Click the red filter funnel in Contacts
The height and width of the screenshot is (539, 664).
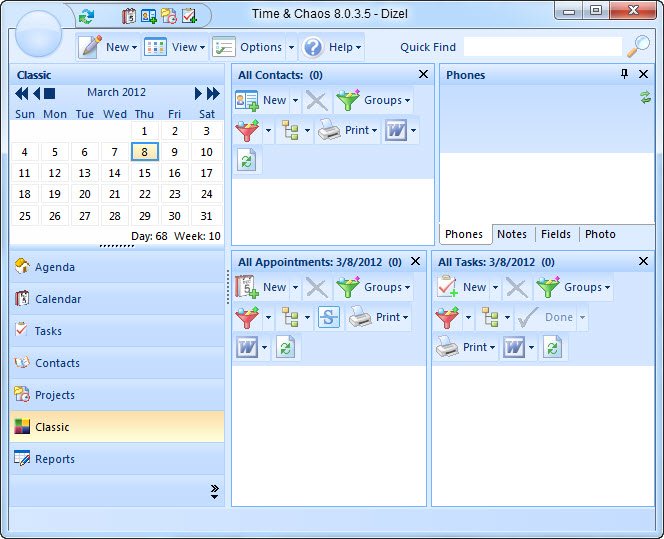[x=247, y=130]
